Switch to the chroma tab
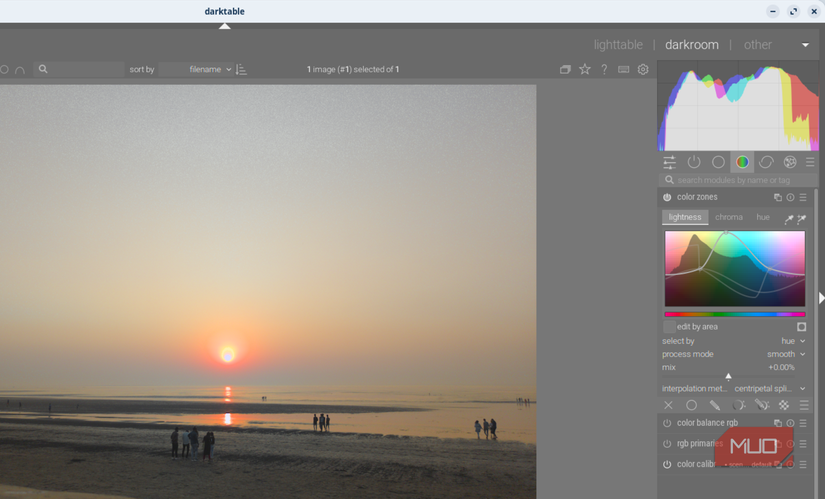The width and height of the screenshot is (825, 499). 729,217
